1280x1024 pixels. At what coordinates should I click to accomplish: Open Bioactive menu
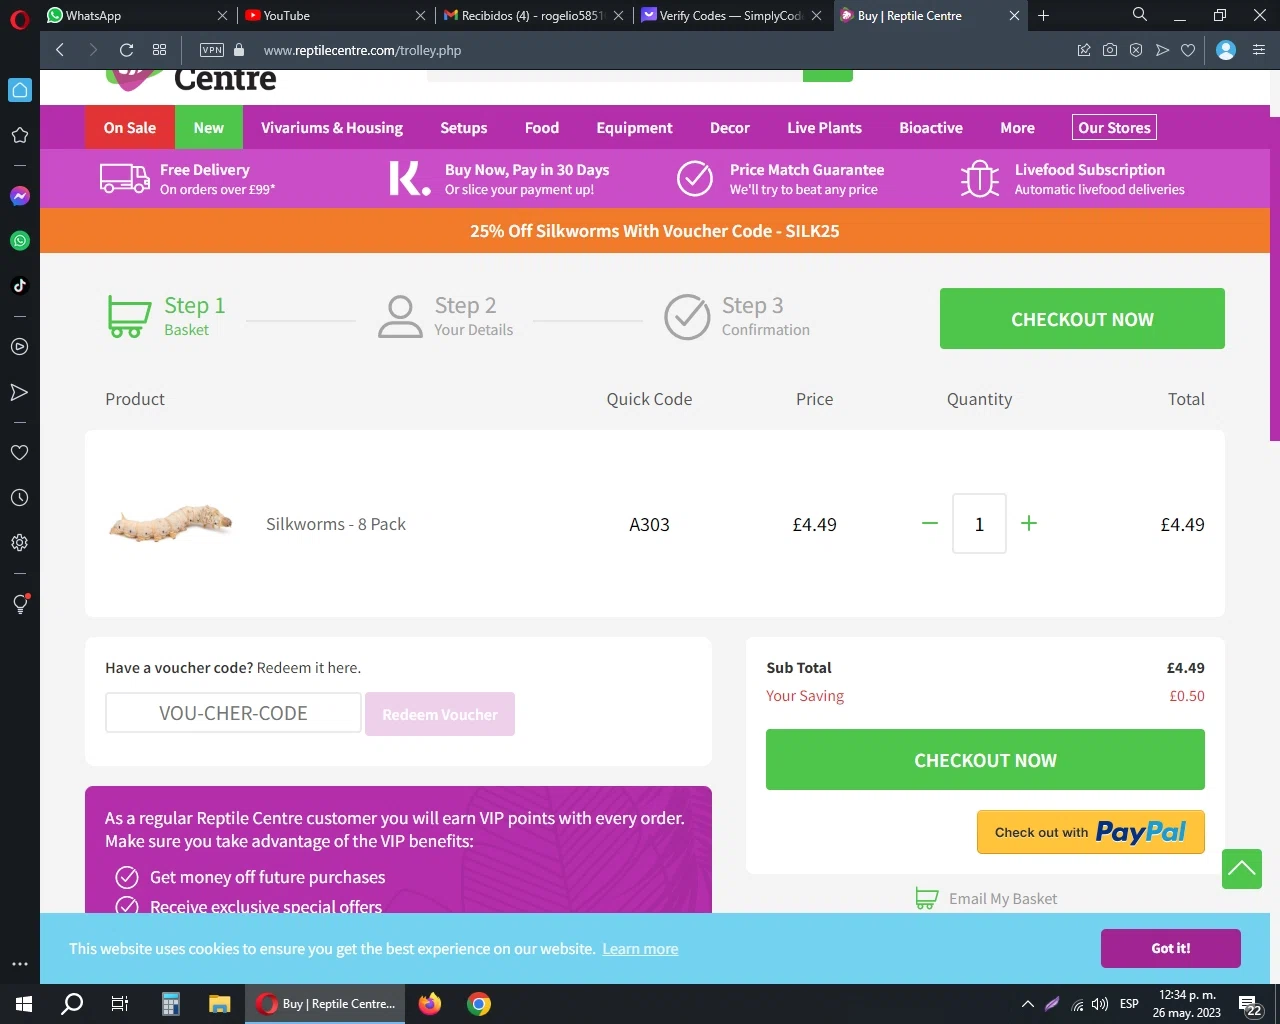(x=931, y=128)
